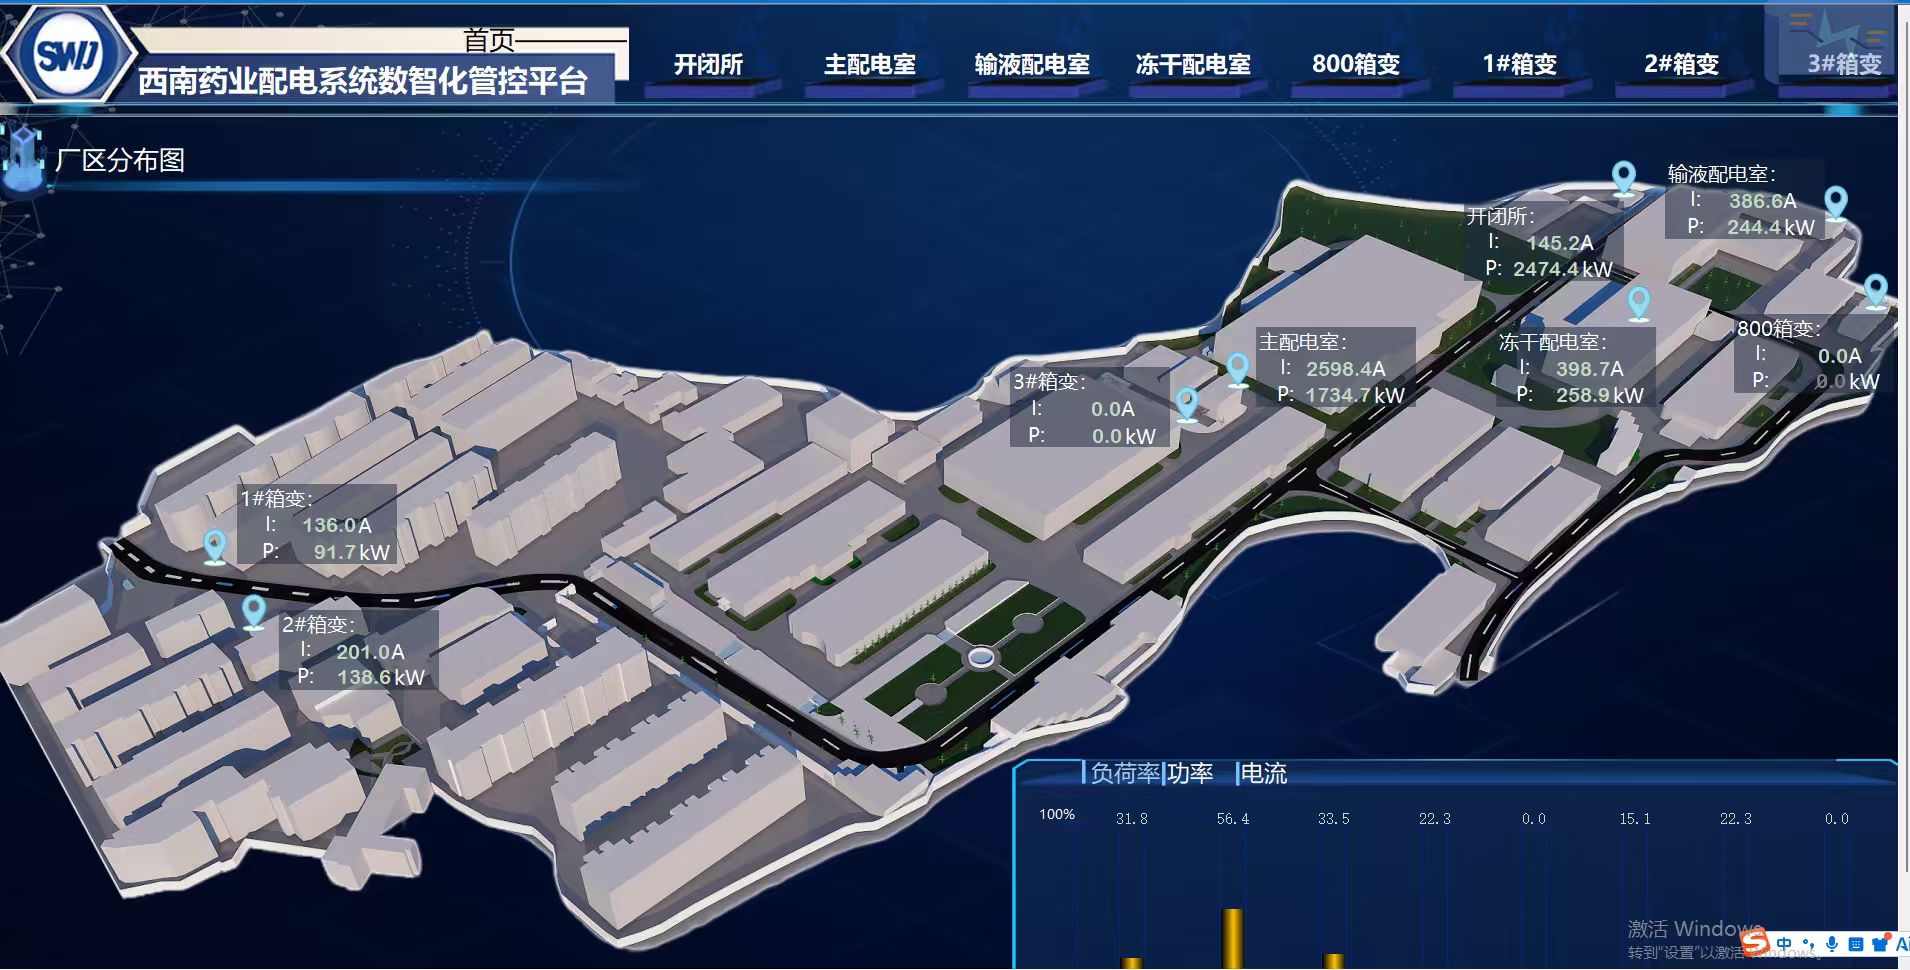Viewport: 1910px width, 970px height.
Task: Click the map pin beside 主配电室 readout
Action: (x=1238, y=369)
